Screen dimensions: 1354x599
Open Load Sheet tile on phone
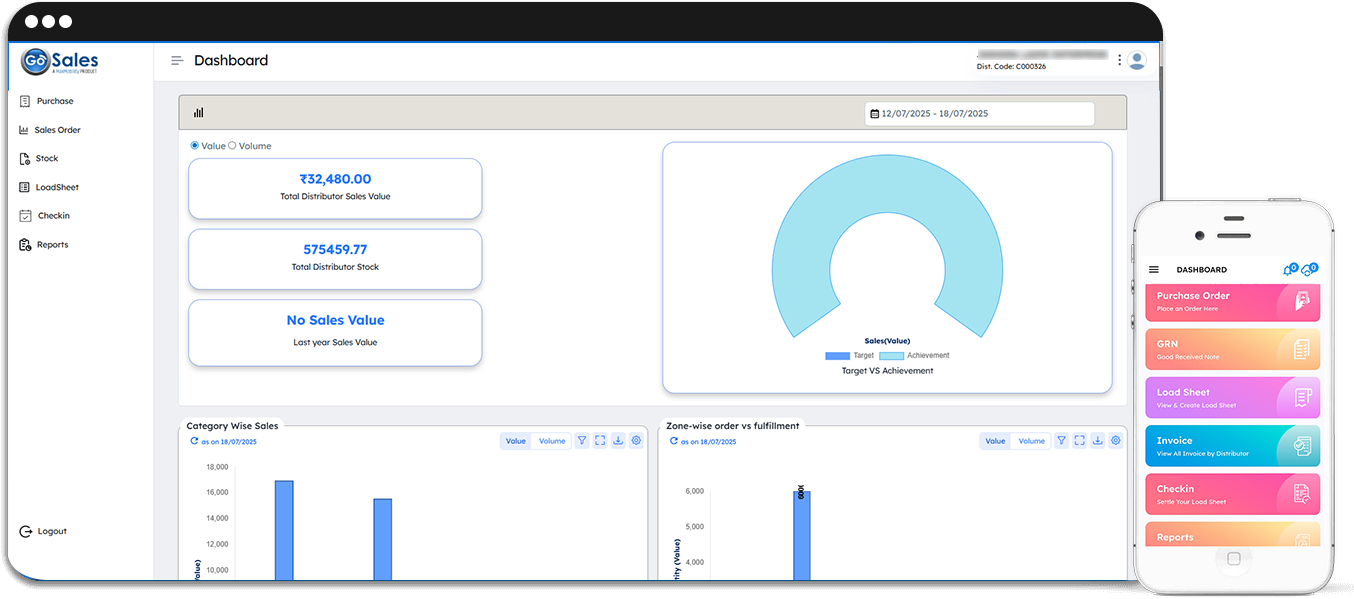[x=1232, y=398]
